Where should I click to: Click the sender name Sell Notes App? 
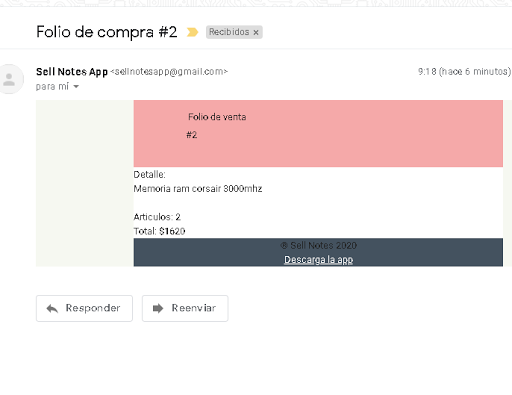(x=72, y=72)
